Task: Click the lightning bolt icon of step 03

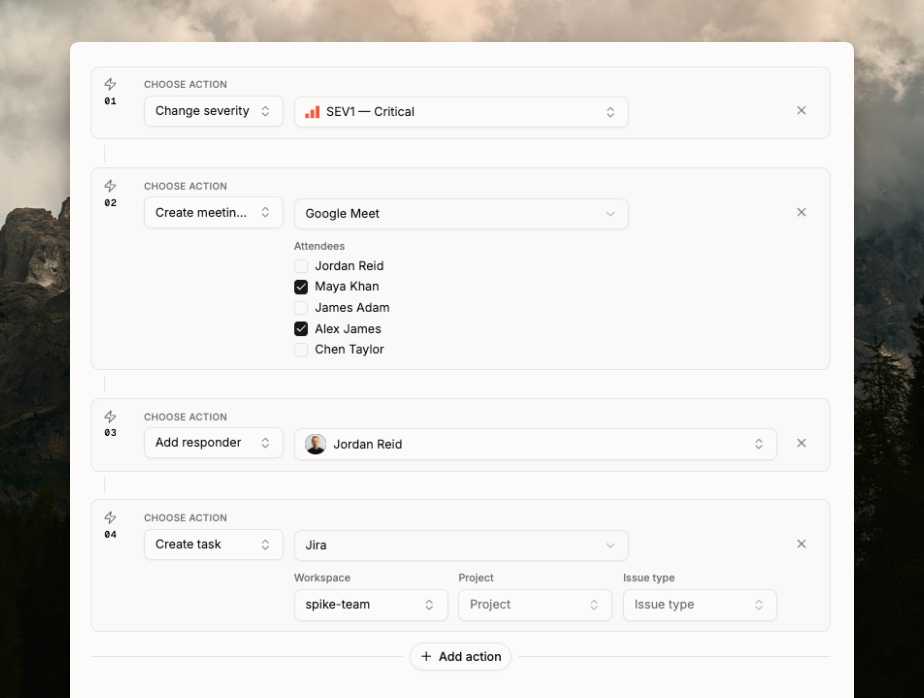Action: (110, 417)
